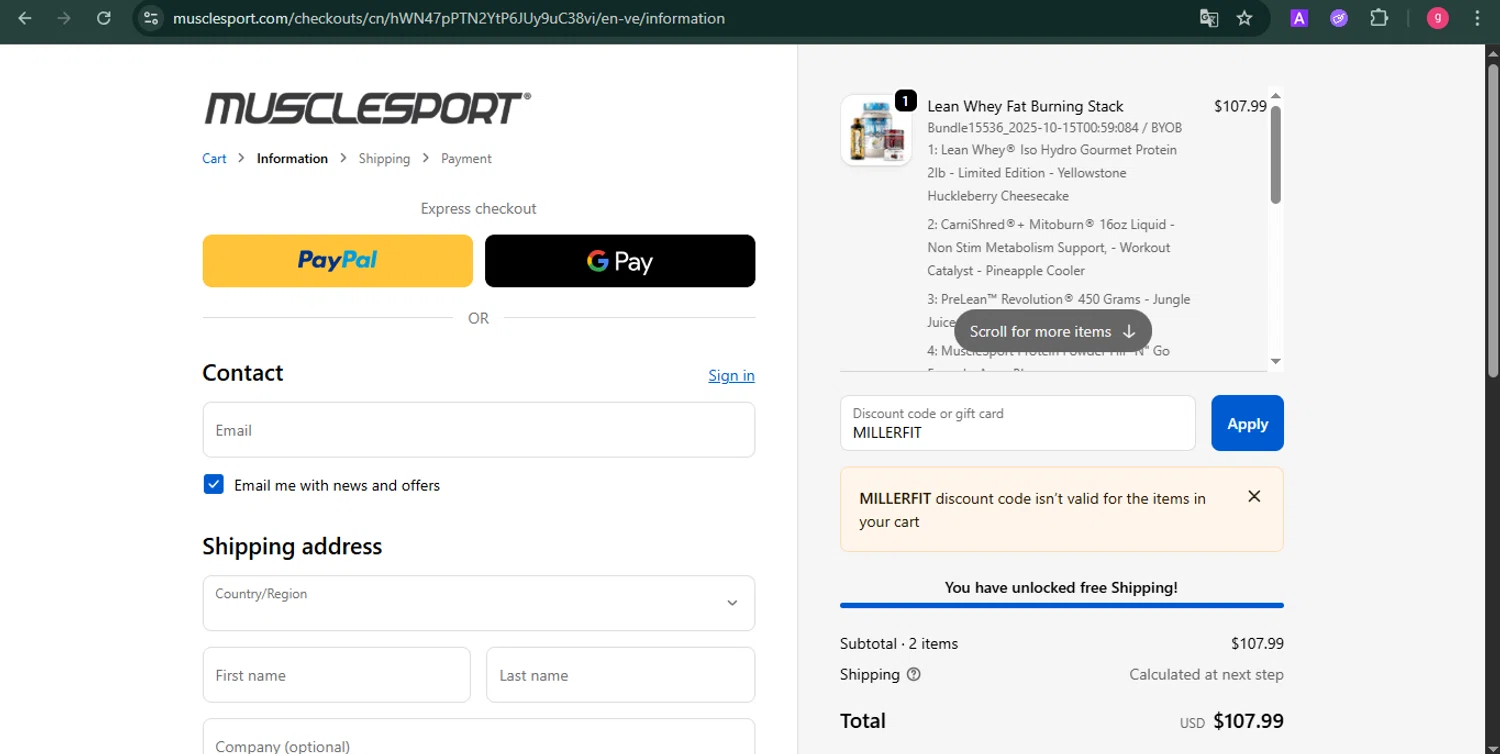Reload the checkout page
The image size is (1500, 754).
pyautogui.click(x=103, y=18)
